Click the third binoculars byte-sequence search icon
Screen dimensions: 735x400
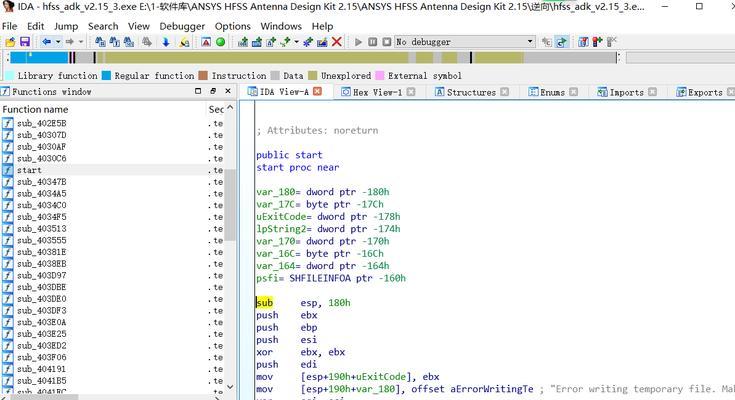128,42
